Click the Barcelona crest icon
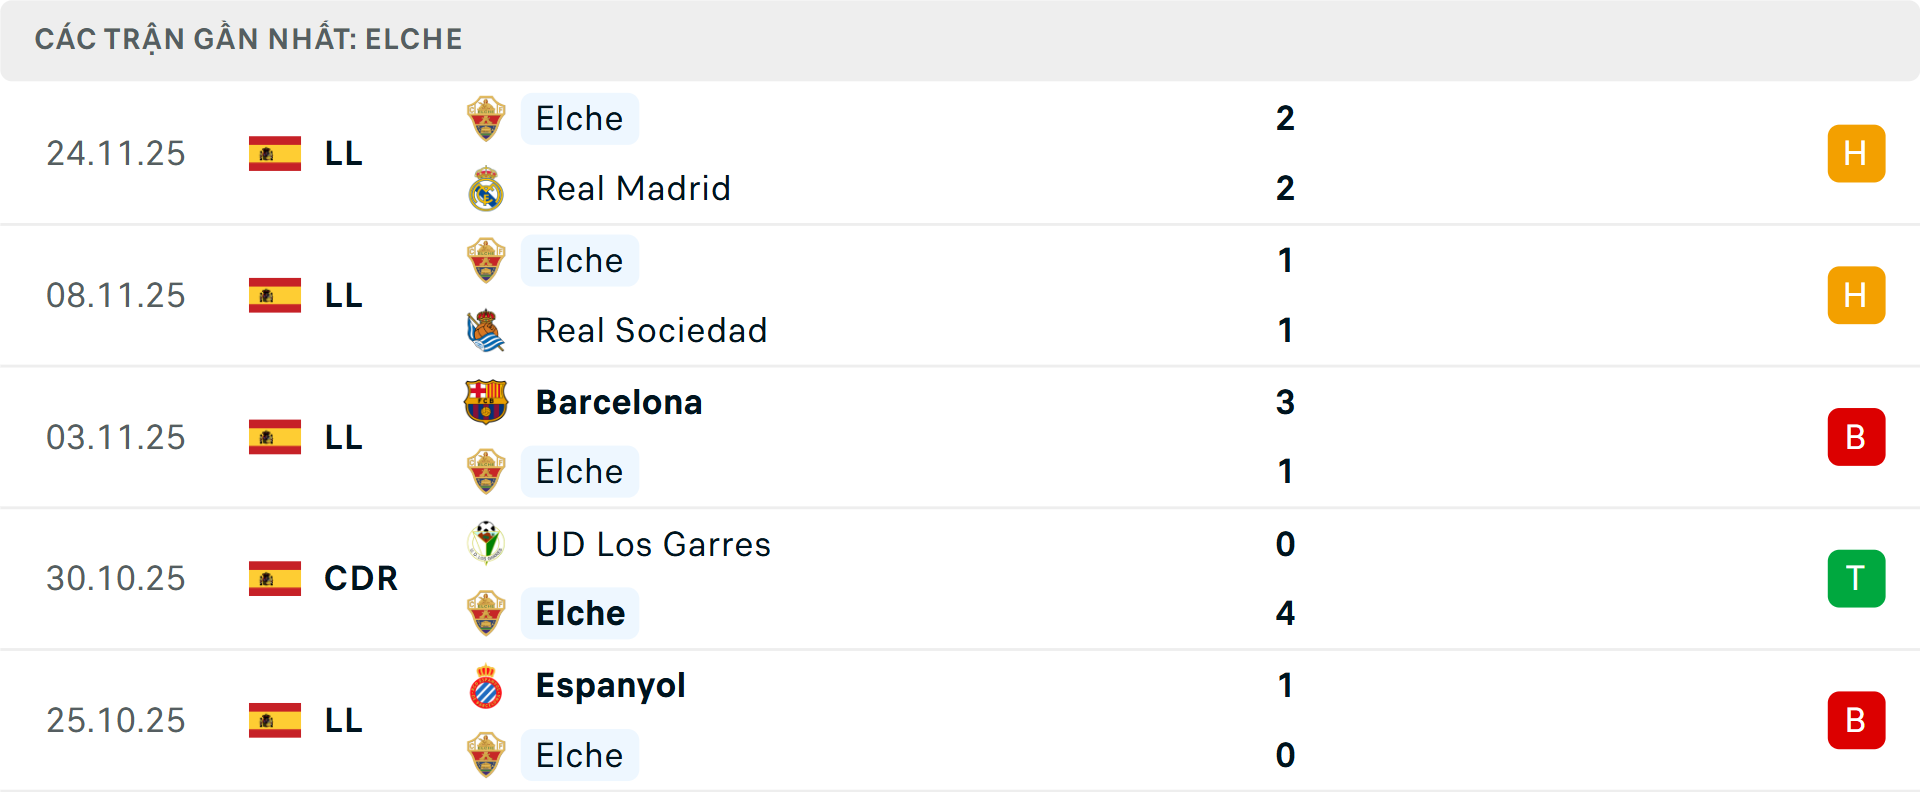Image resolution: width=1920 pixels, height=792 pixels. coord(486,402)
